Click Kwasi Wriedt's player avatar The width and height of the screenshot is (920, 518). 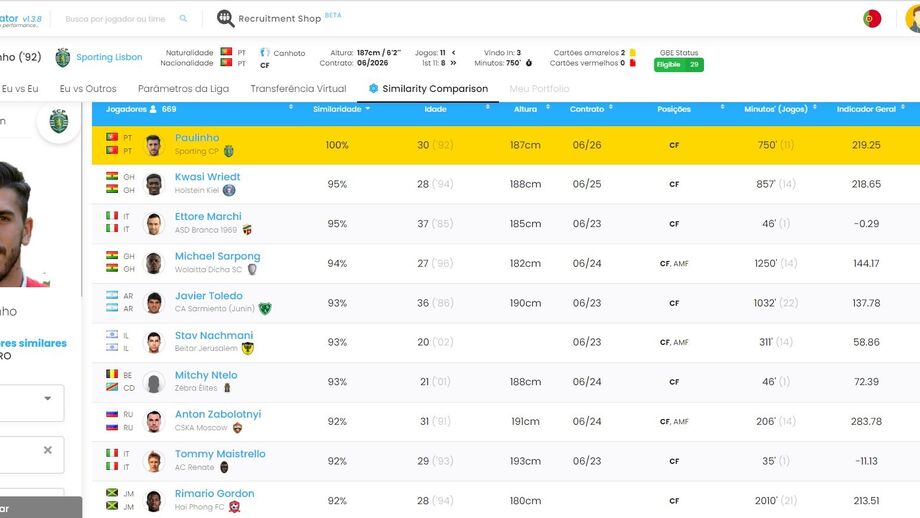pyautogui.click(x=153, y=184)
